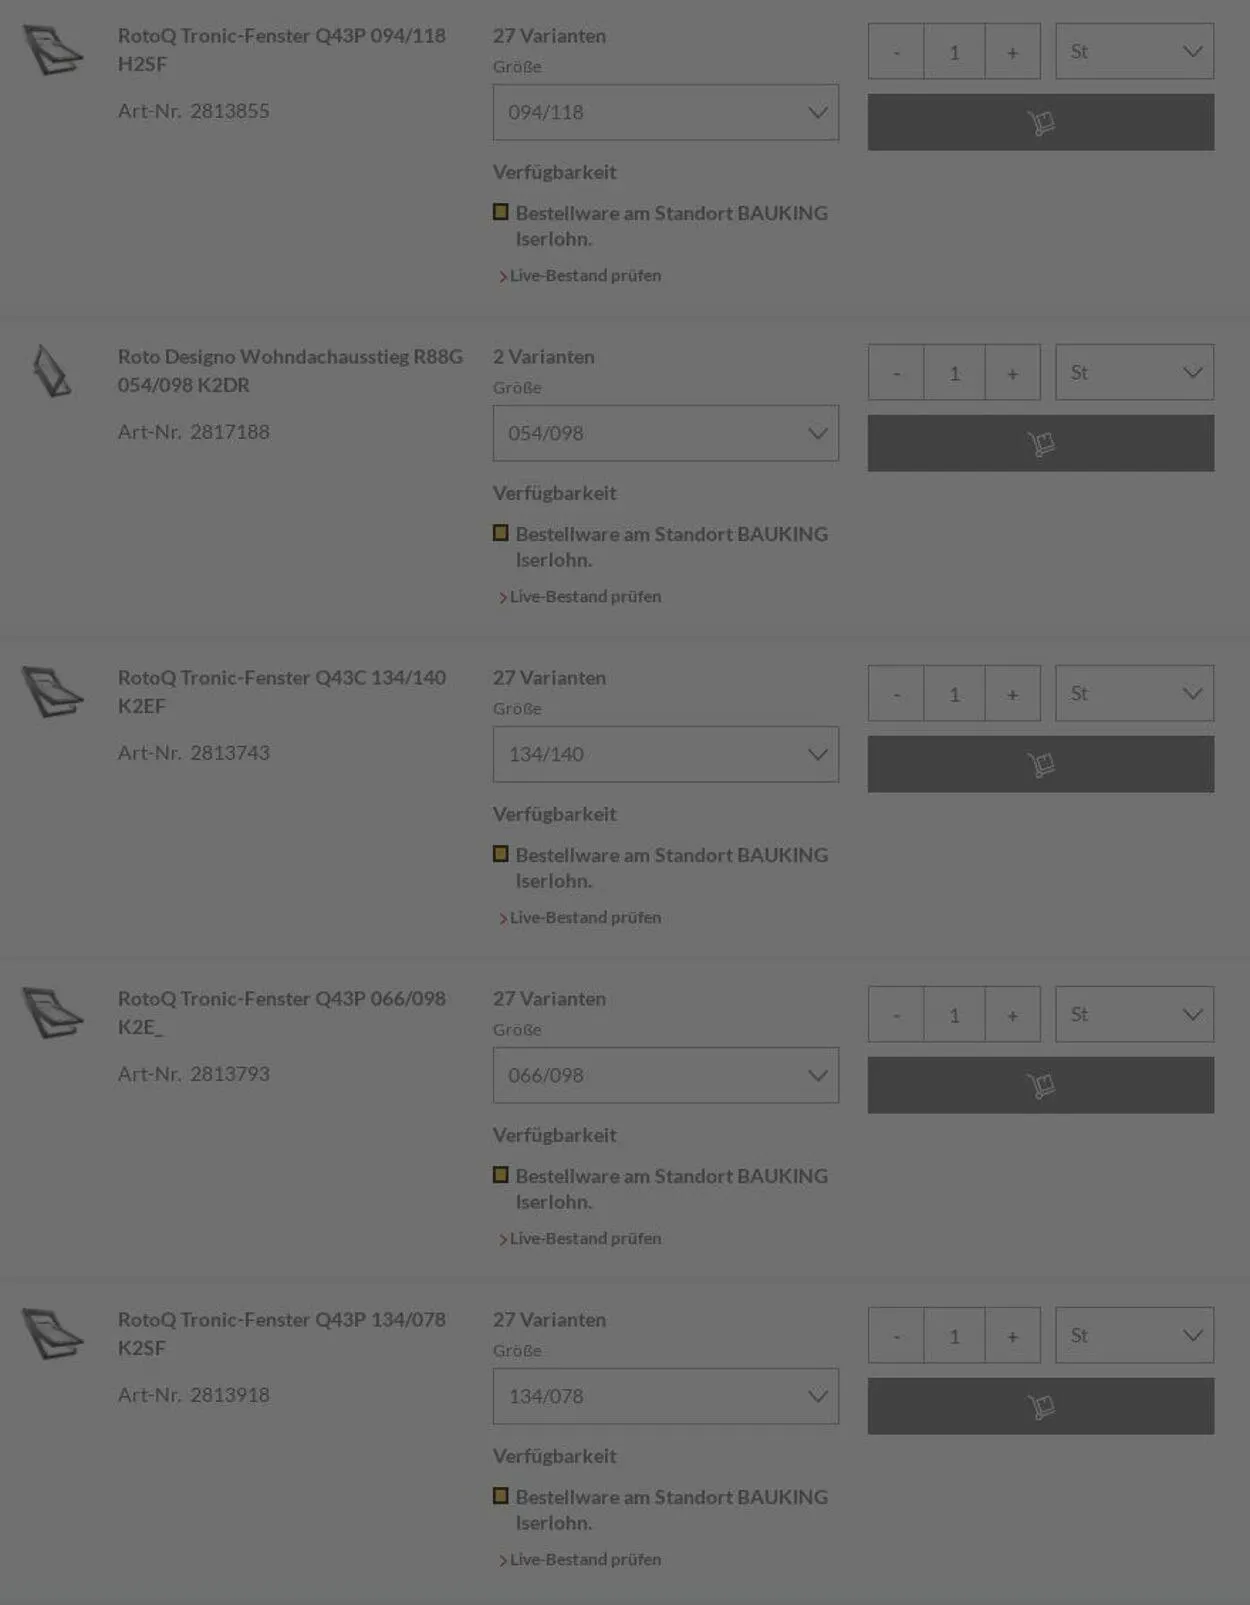The width and height of the screenshot is (1250, 1605).
Task: Open size dropdown showing 094/118
Action: click(x=665, y=112)
